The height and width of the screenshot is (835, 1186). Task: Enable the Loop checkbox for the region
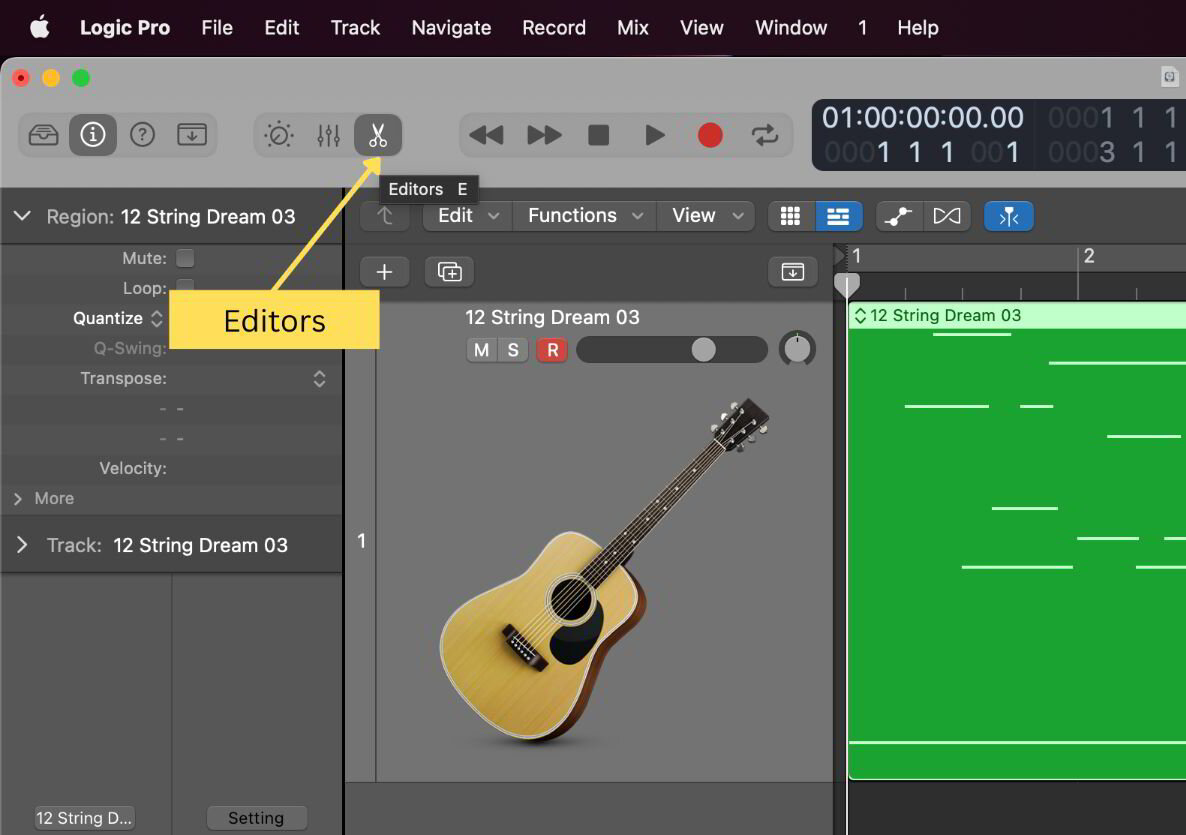pos(185,288)
